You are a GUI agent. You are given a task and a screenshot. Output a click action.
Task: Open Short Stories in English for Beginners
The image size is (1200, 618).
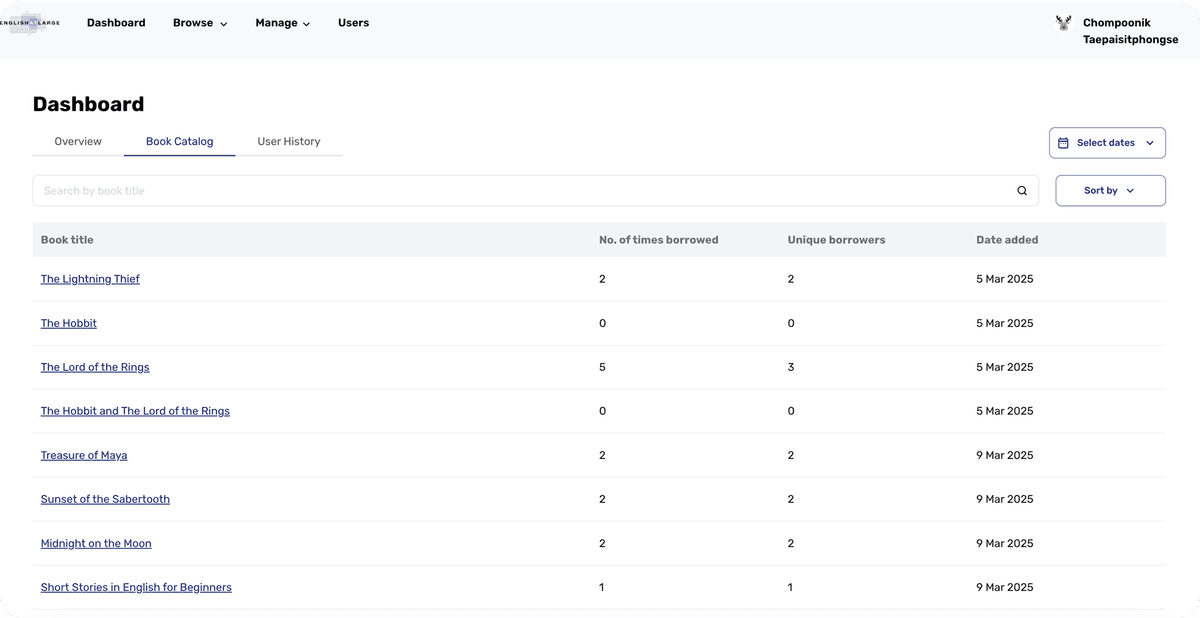(x=136, y=587)
